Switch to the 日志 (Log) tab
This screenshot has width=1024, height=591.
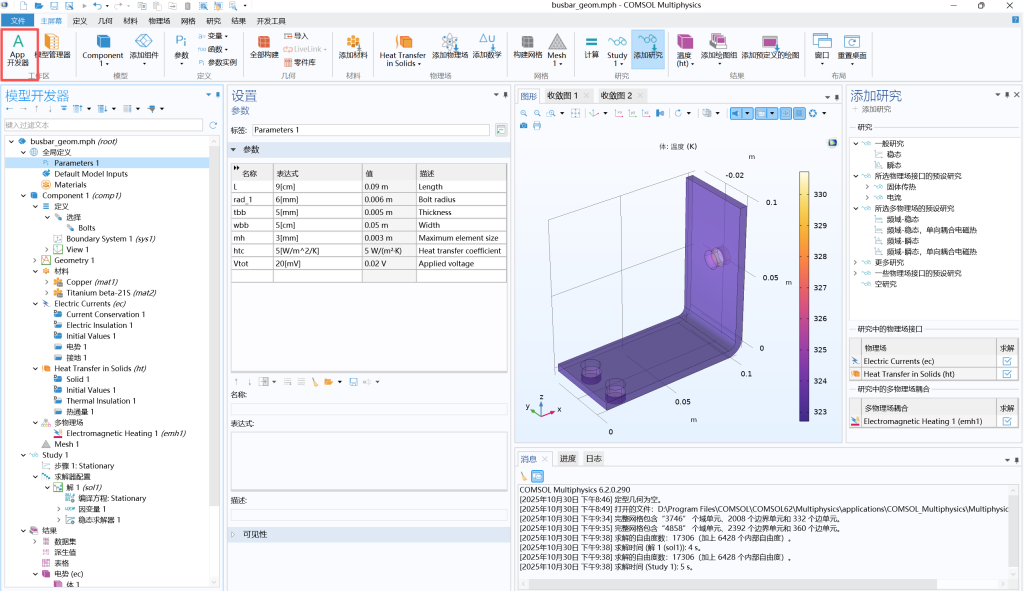click(594, 458)
